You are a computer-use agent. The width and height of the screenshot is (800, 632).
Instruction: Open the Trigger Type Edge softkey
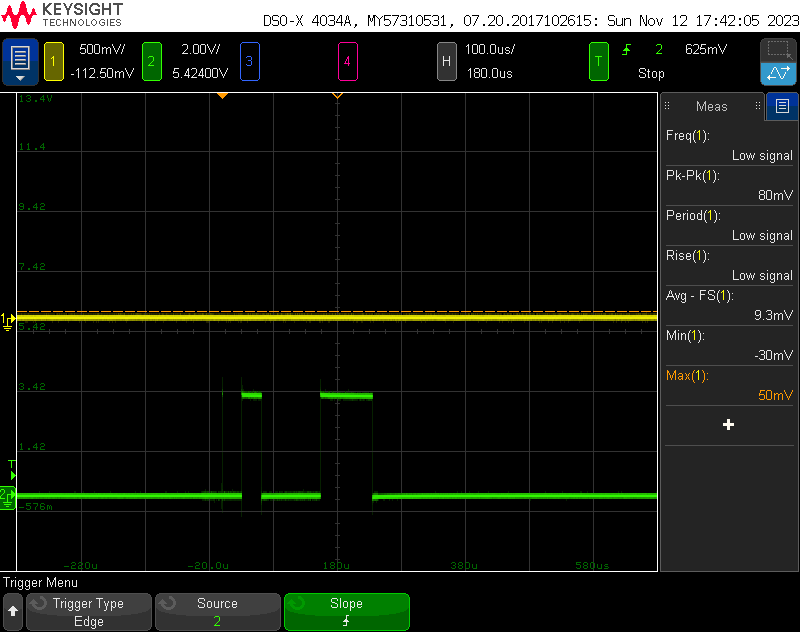(x=89, y=612)
